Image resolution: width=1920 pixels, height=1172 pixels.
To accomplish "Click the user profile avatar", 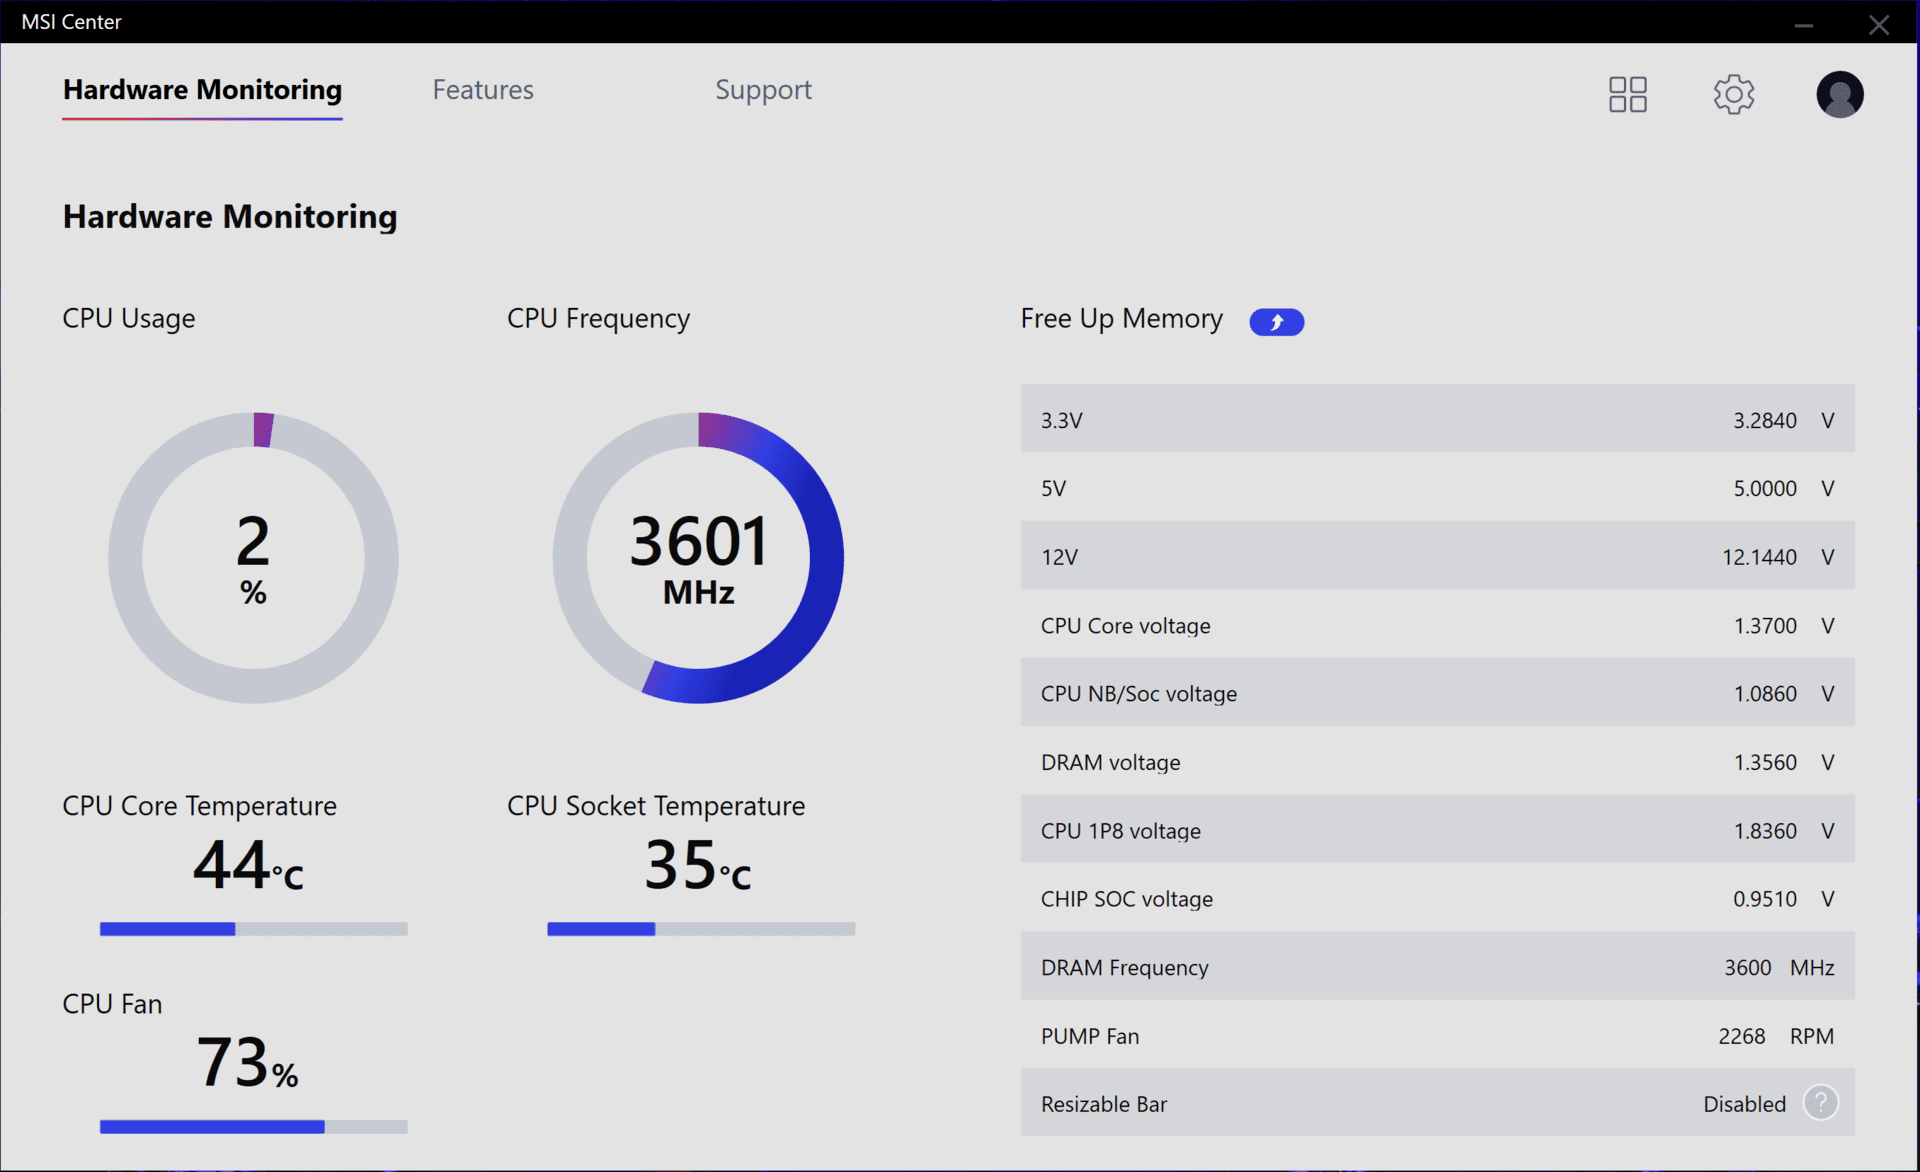I will coord(1839,94).
